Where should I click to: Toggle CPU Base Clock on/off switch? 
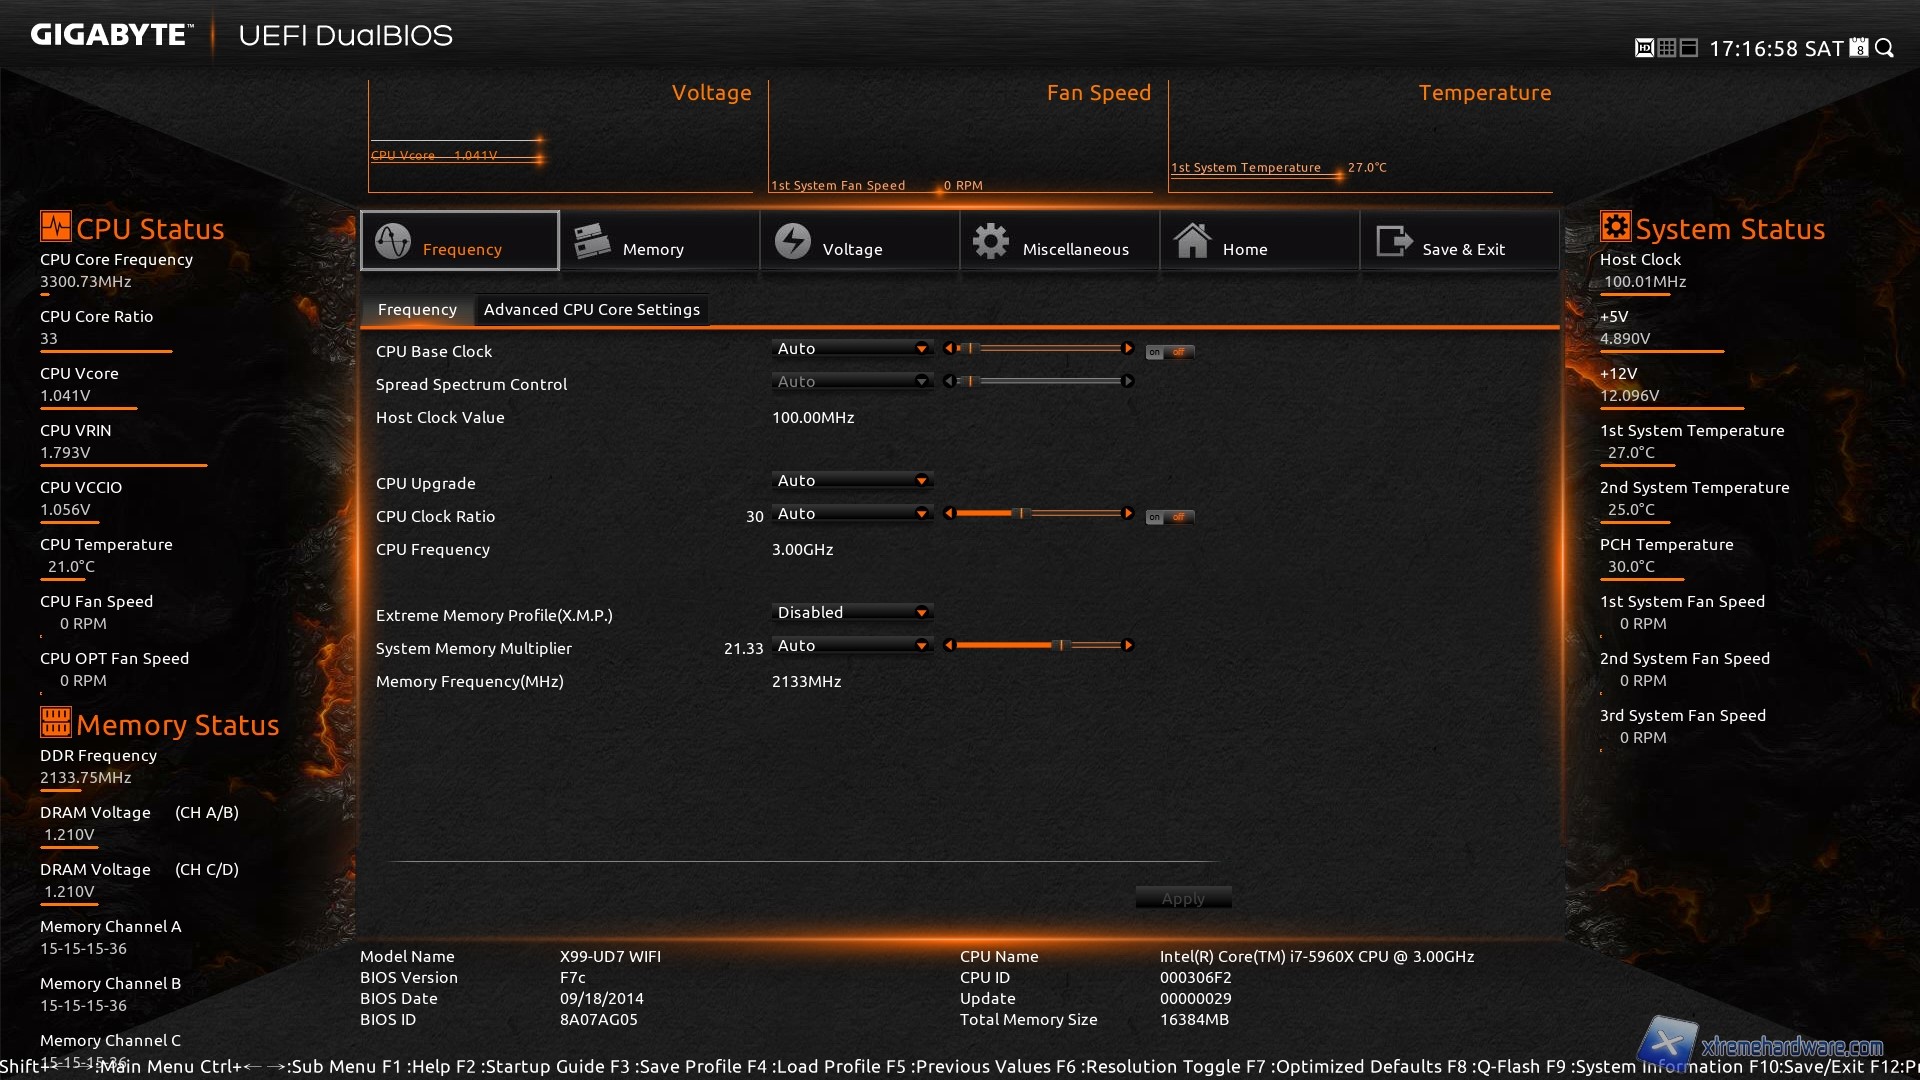pyautogui.click(x=1169, y=352)
